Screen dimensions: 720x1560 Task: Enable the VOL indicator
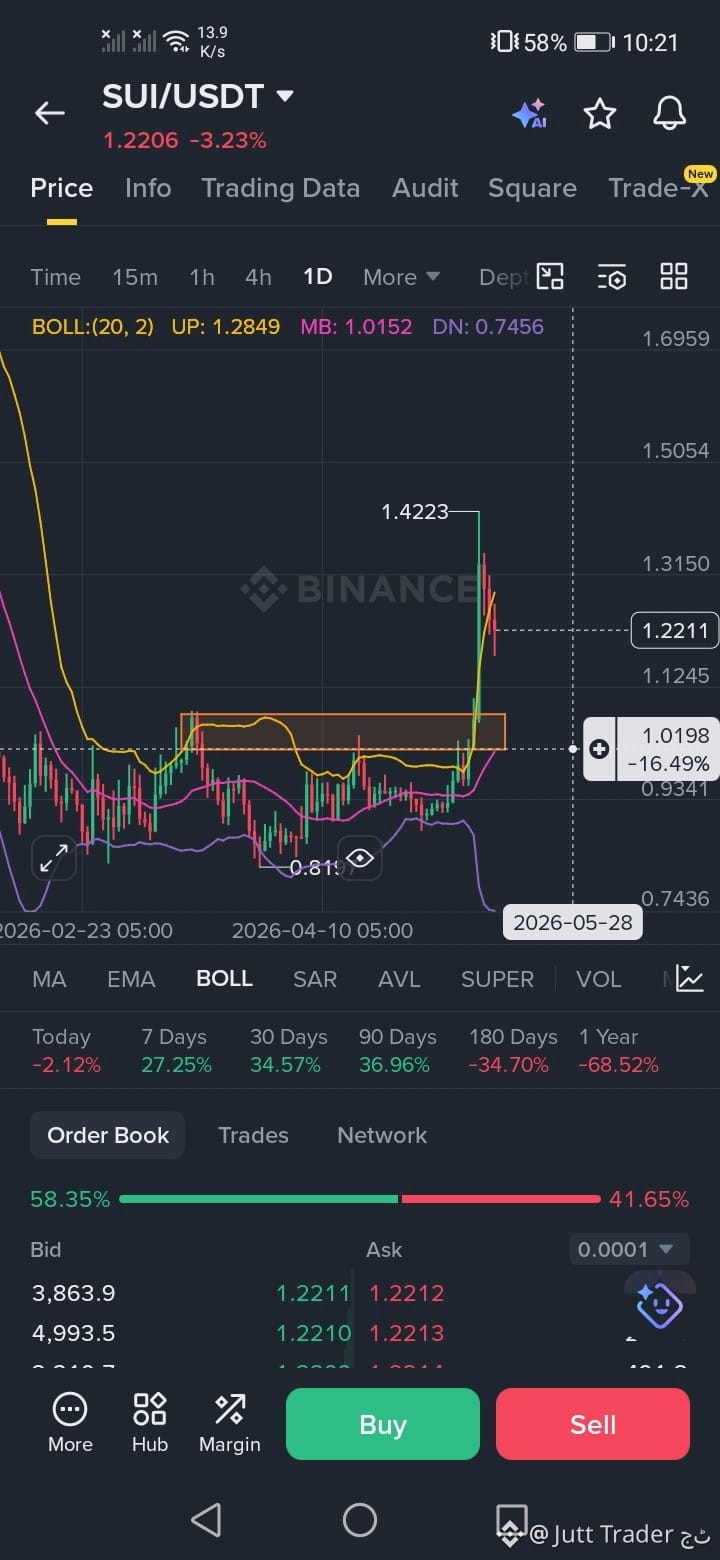click(598, 979)
